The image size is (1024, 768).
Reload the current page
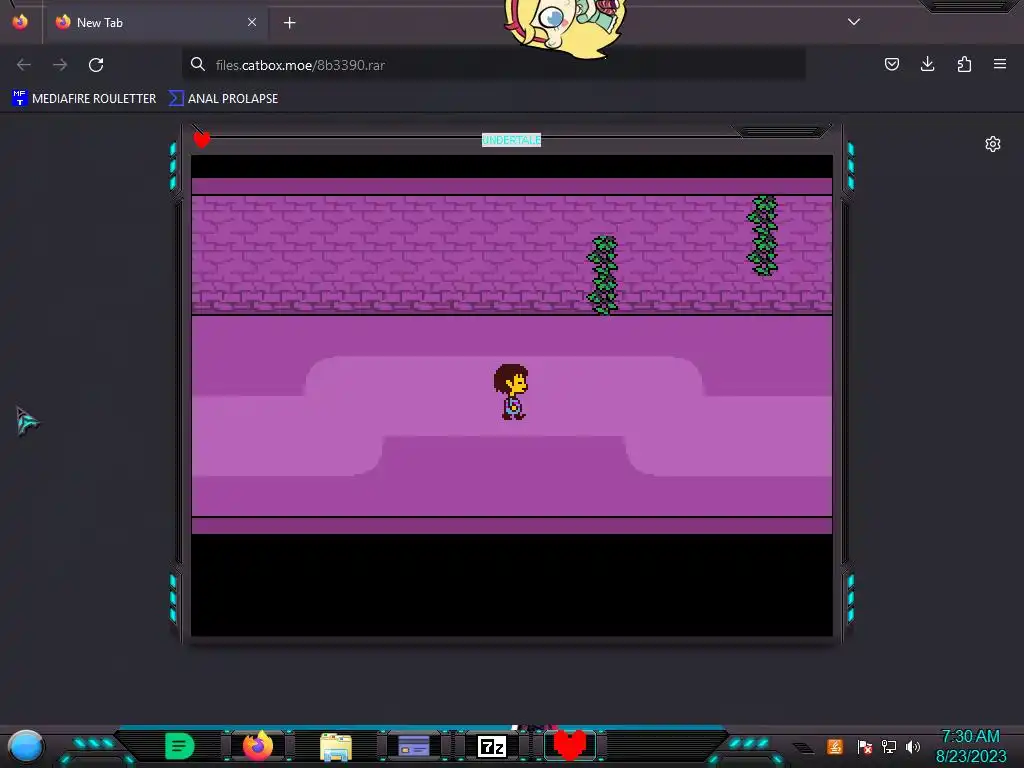click(96, 65)
